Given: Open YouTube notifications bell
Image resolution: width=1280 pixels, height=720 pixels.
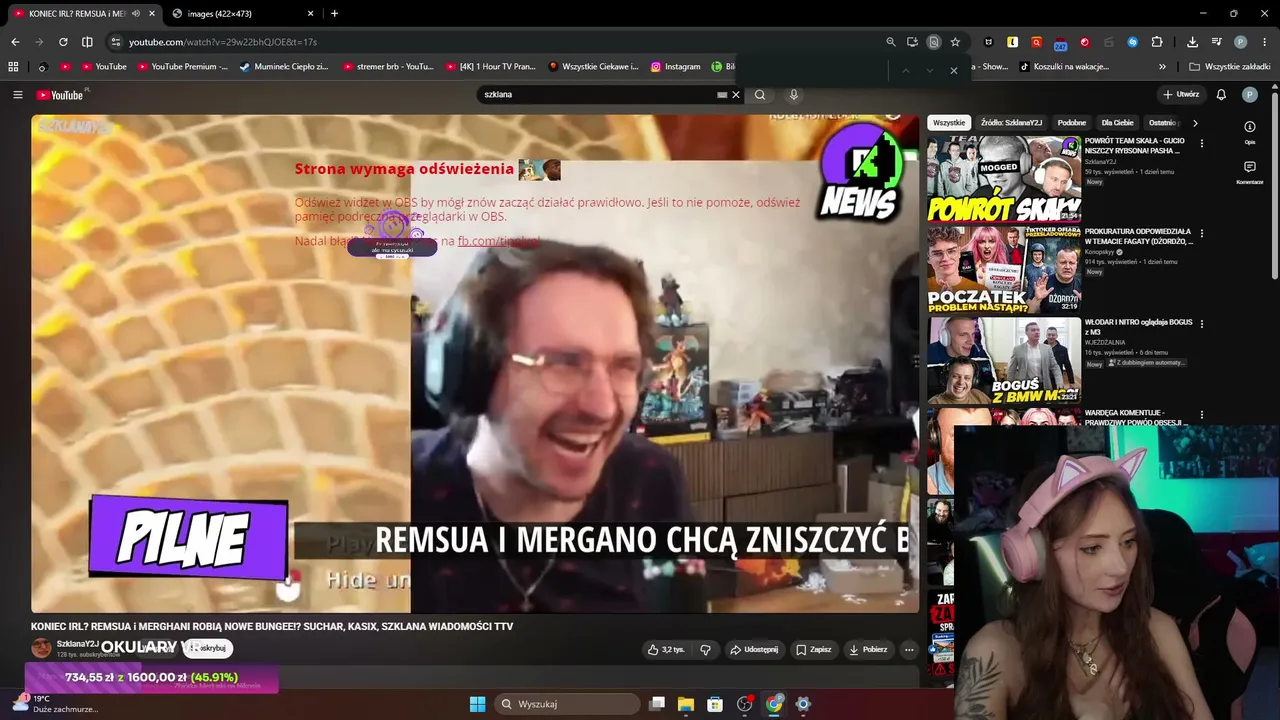Looking at the screenshot, I should pos(1221,95).
